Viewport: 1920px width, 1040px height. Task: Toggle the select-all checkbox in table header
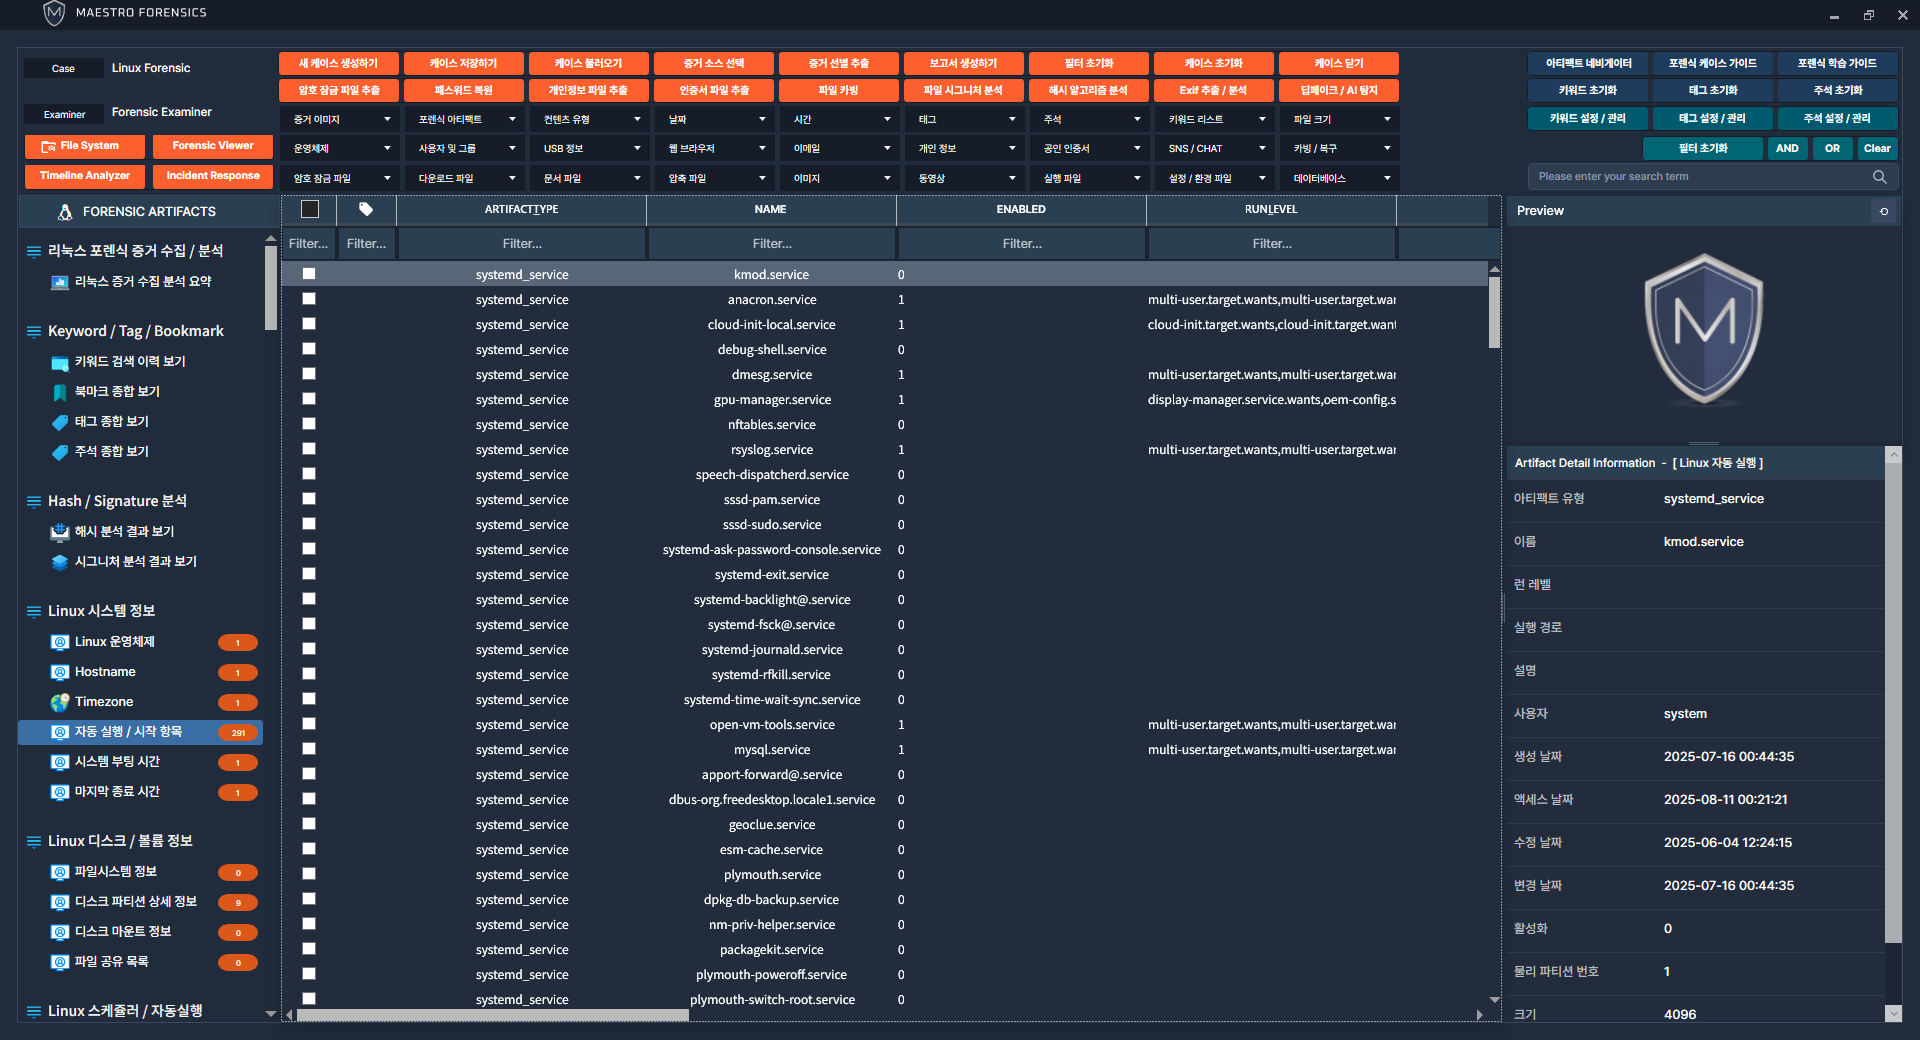click(x=310, y=210)
